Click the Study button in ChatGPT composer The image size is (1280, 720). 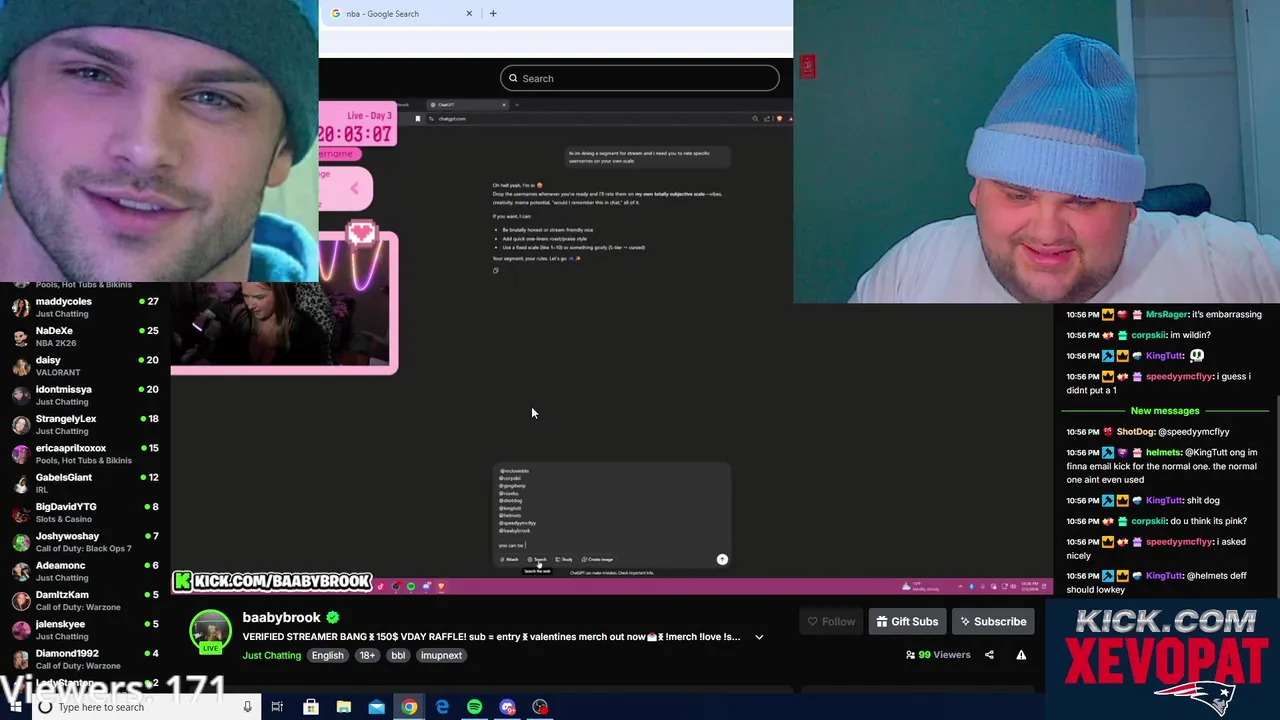(x=565, y=560)
